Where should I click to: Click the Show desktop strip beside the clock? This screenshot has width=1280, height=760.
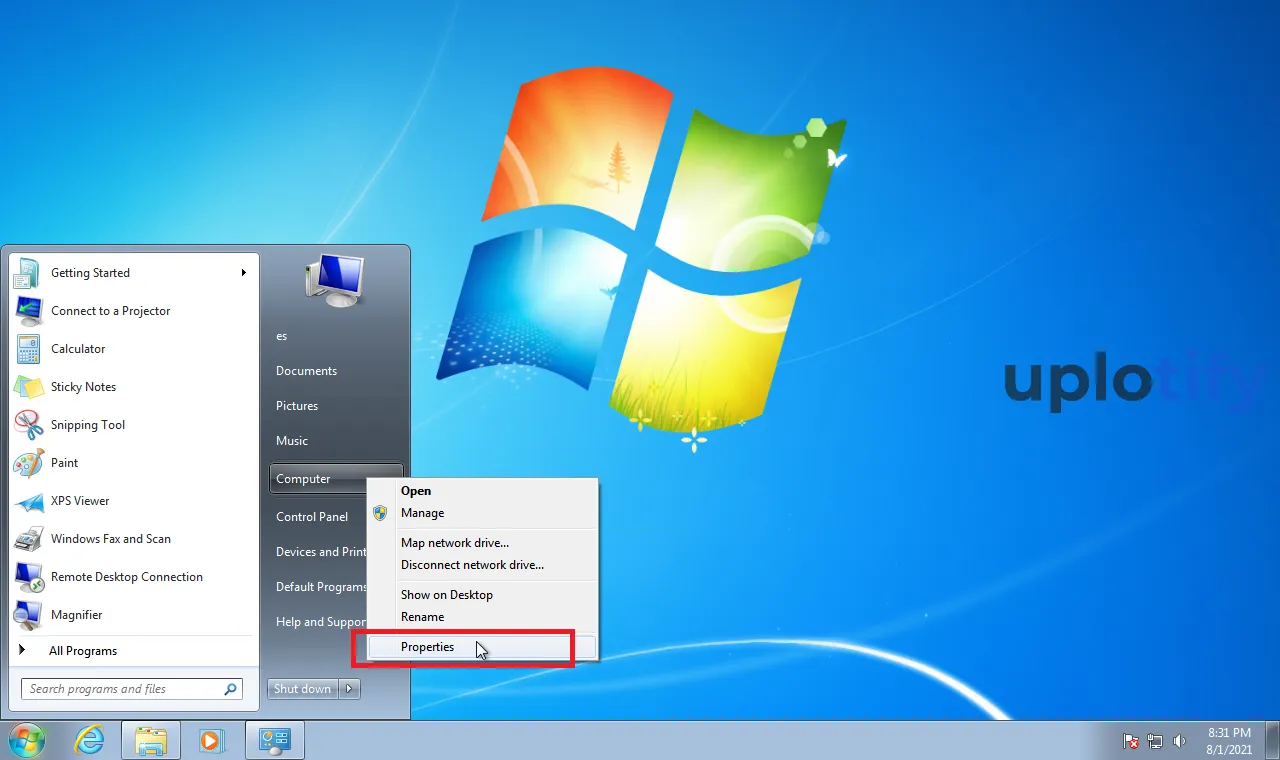click(x=1273, y=741)
